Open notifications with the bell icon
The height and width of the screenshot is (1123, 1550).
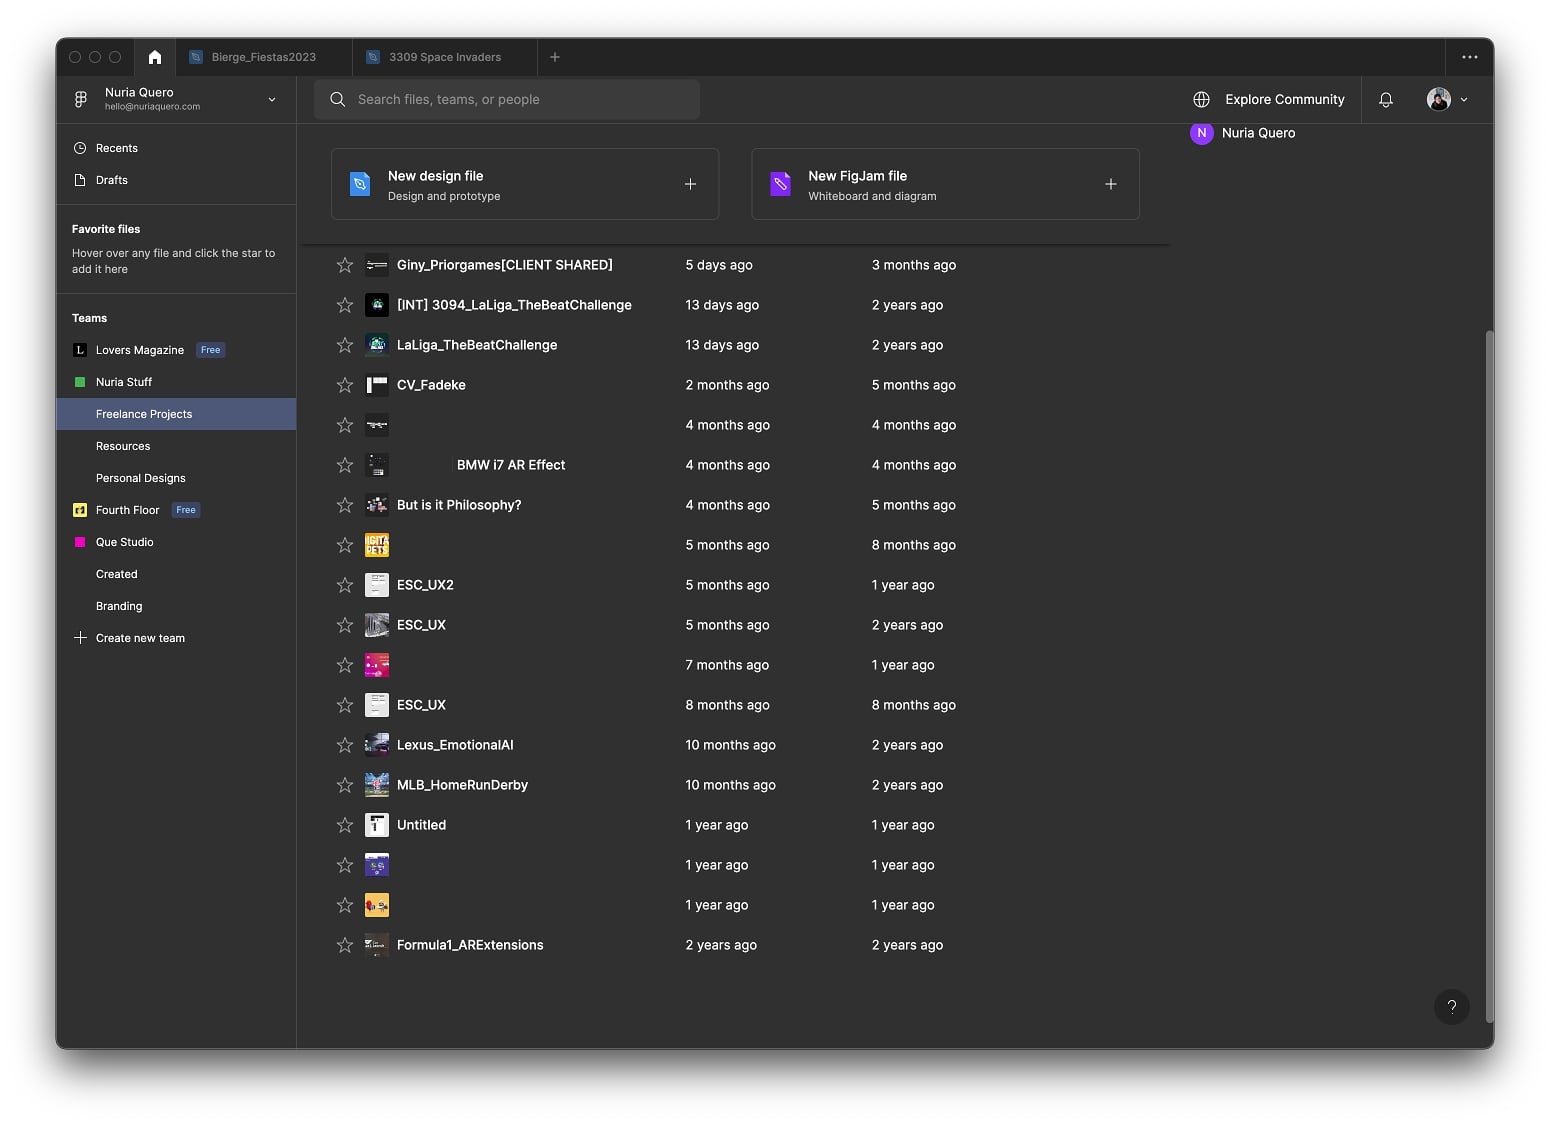(x=1386, y=99)
